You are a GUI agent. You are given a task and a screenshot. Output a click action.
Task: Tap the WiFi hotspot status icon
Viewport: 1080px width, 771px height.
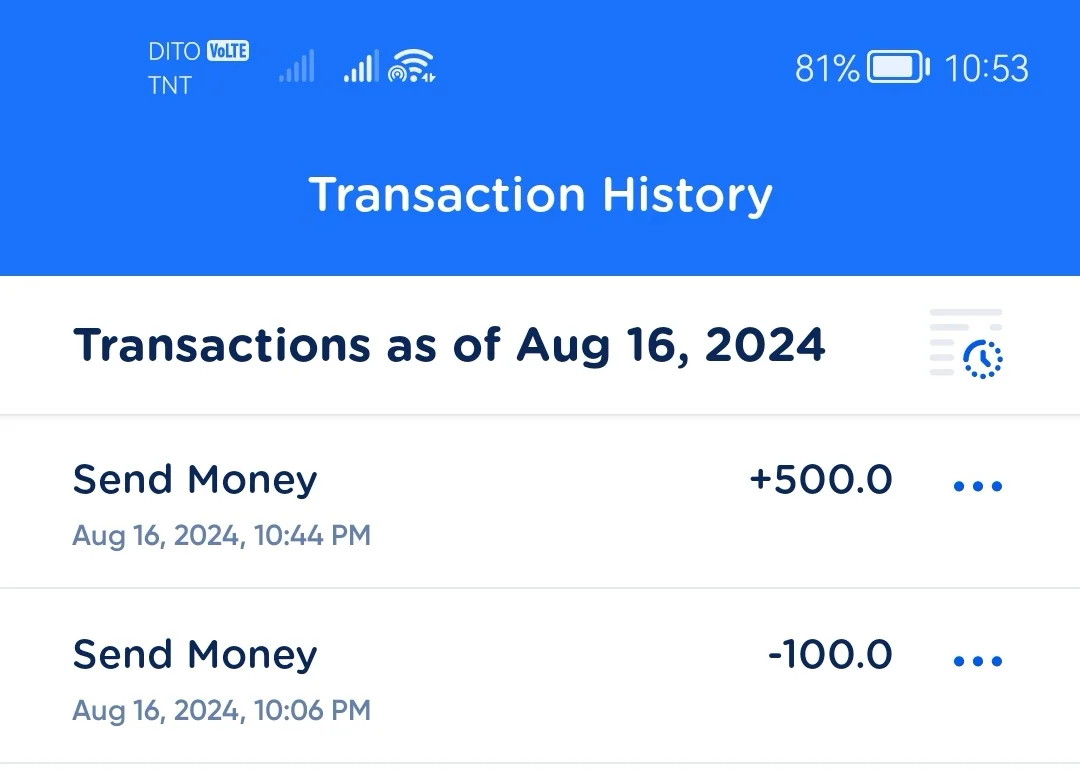(x=411, y=66)
